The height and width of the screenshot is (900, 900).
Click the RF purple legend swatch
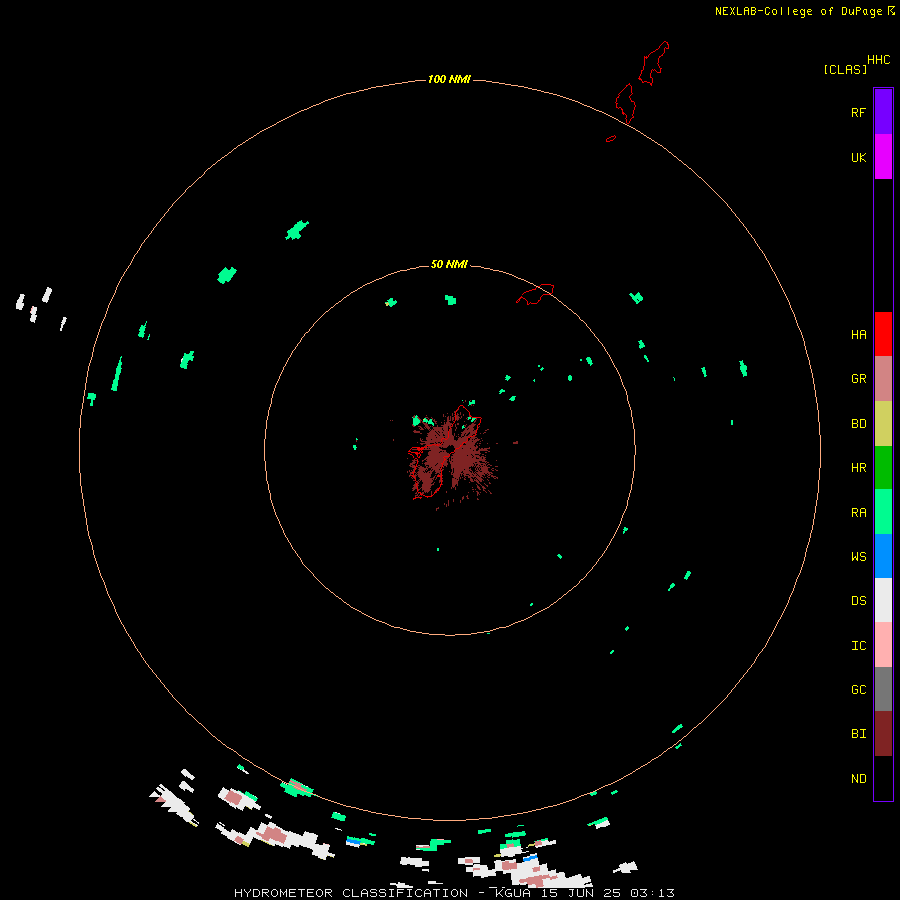(x=883, y=112)
